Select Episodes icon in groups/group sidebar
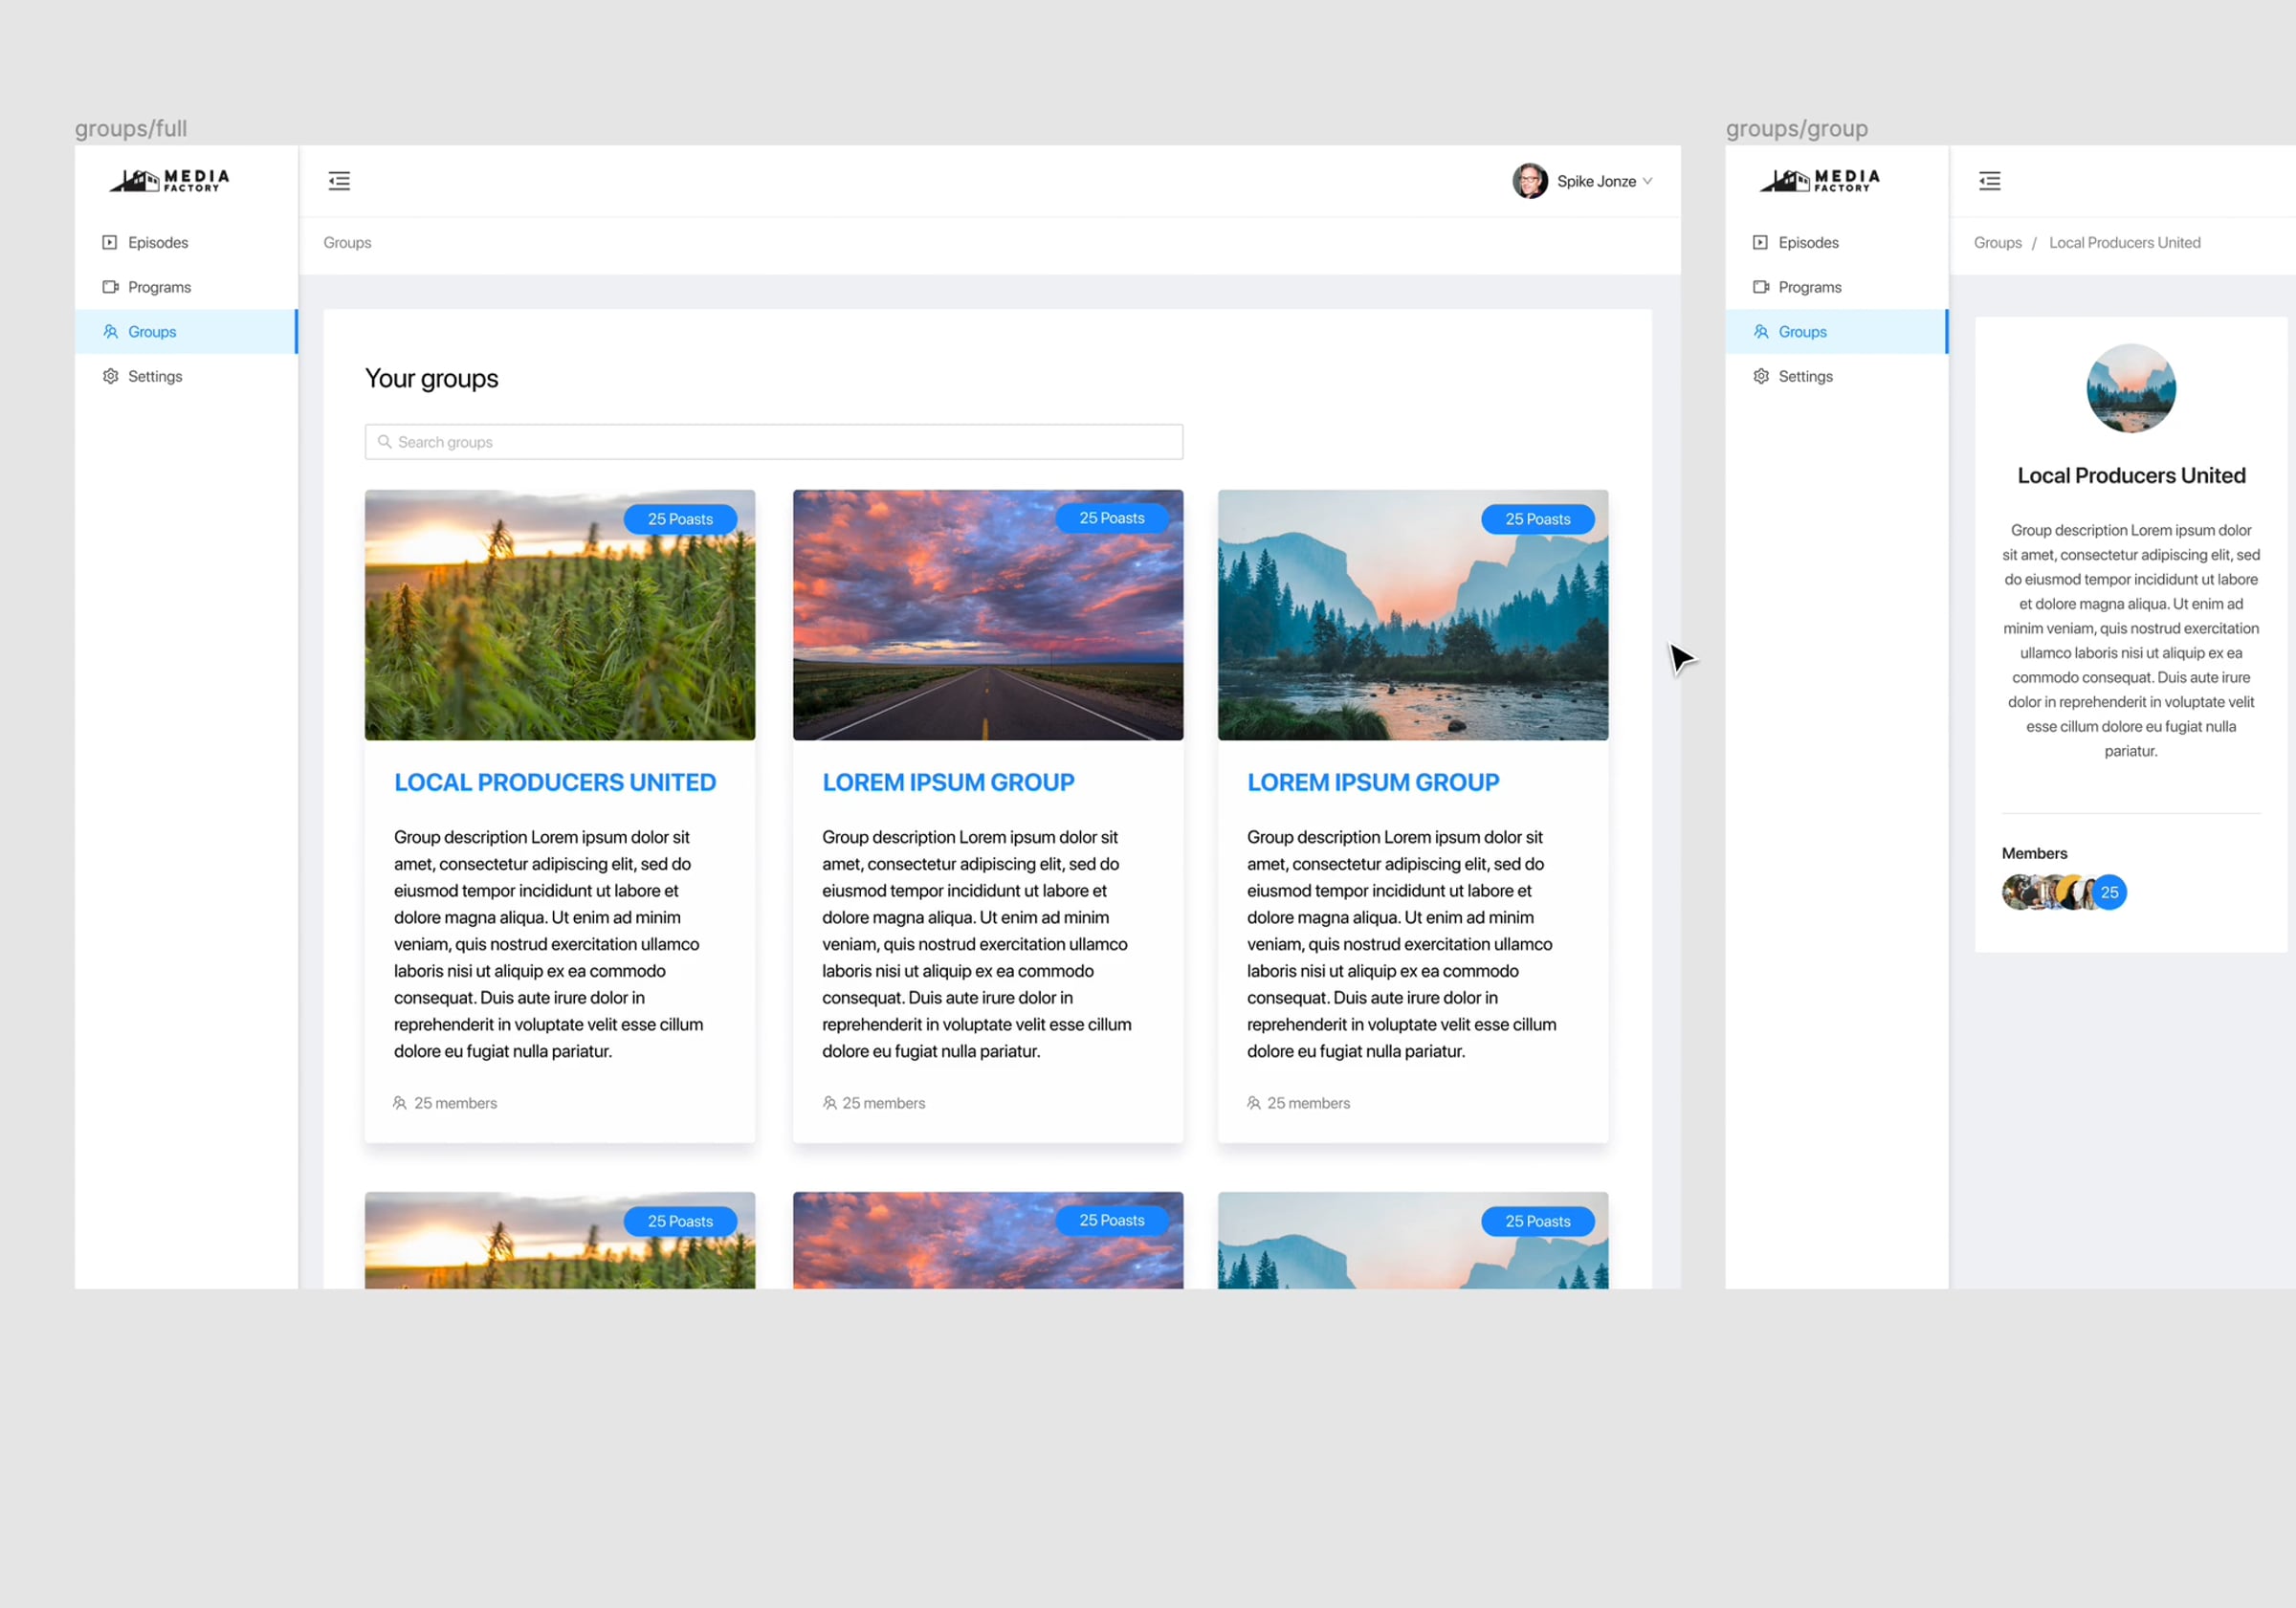Image resolution: width=2296 pixels, height=1608 pixels. click(x=1759, y=242)
